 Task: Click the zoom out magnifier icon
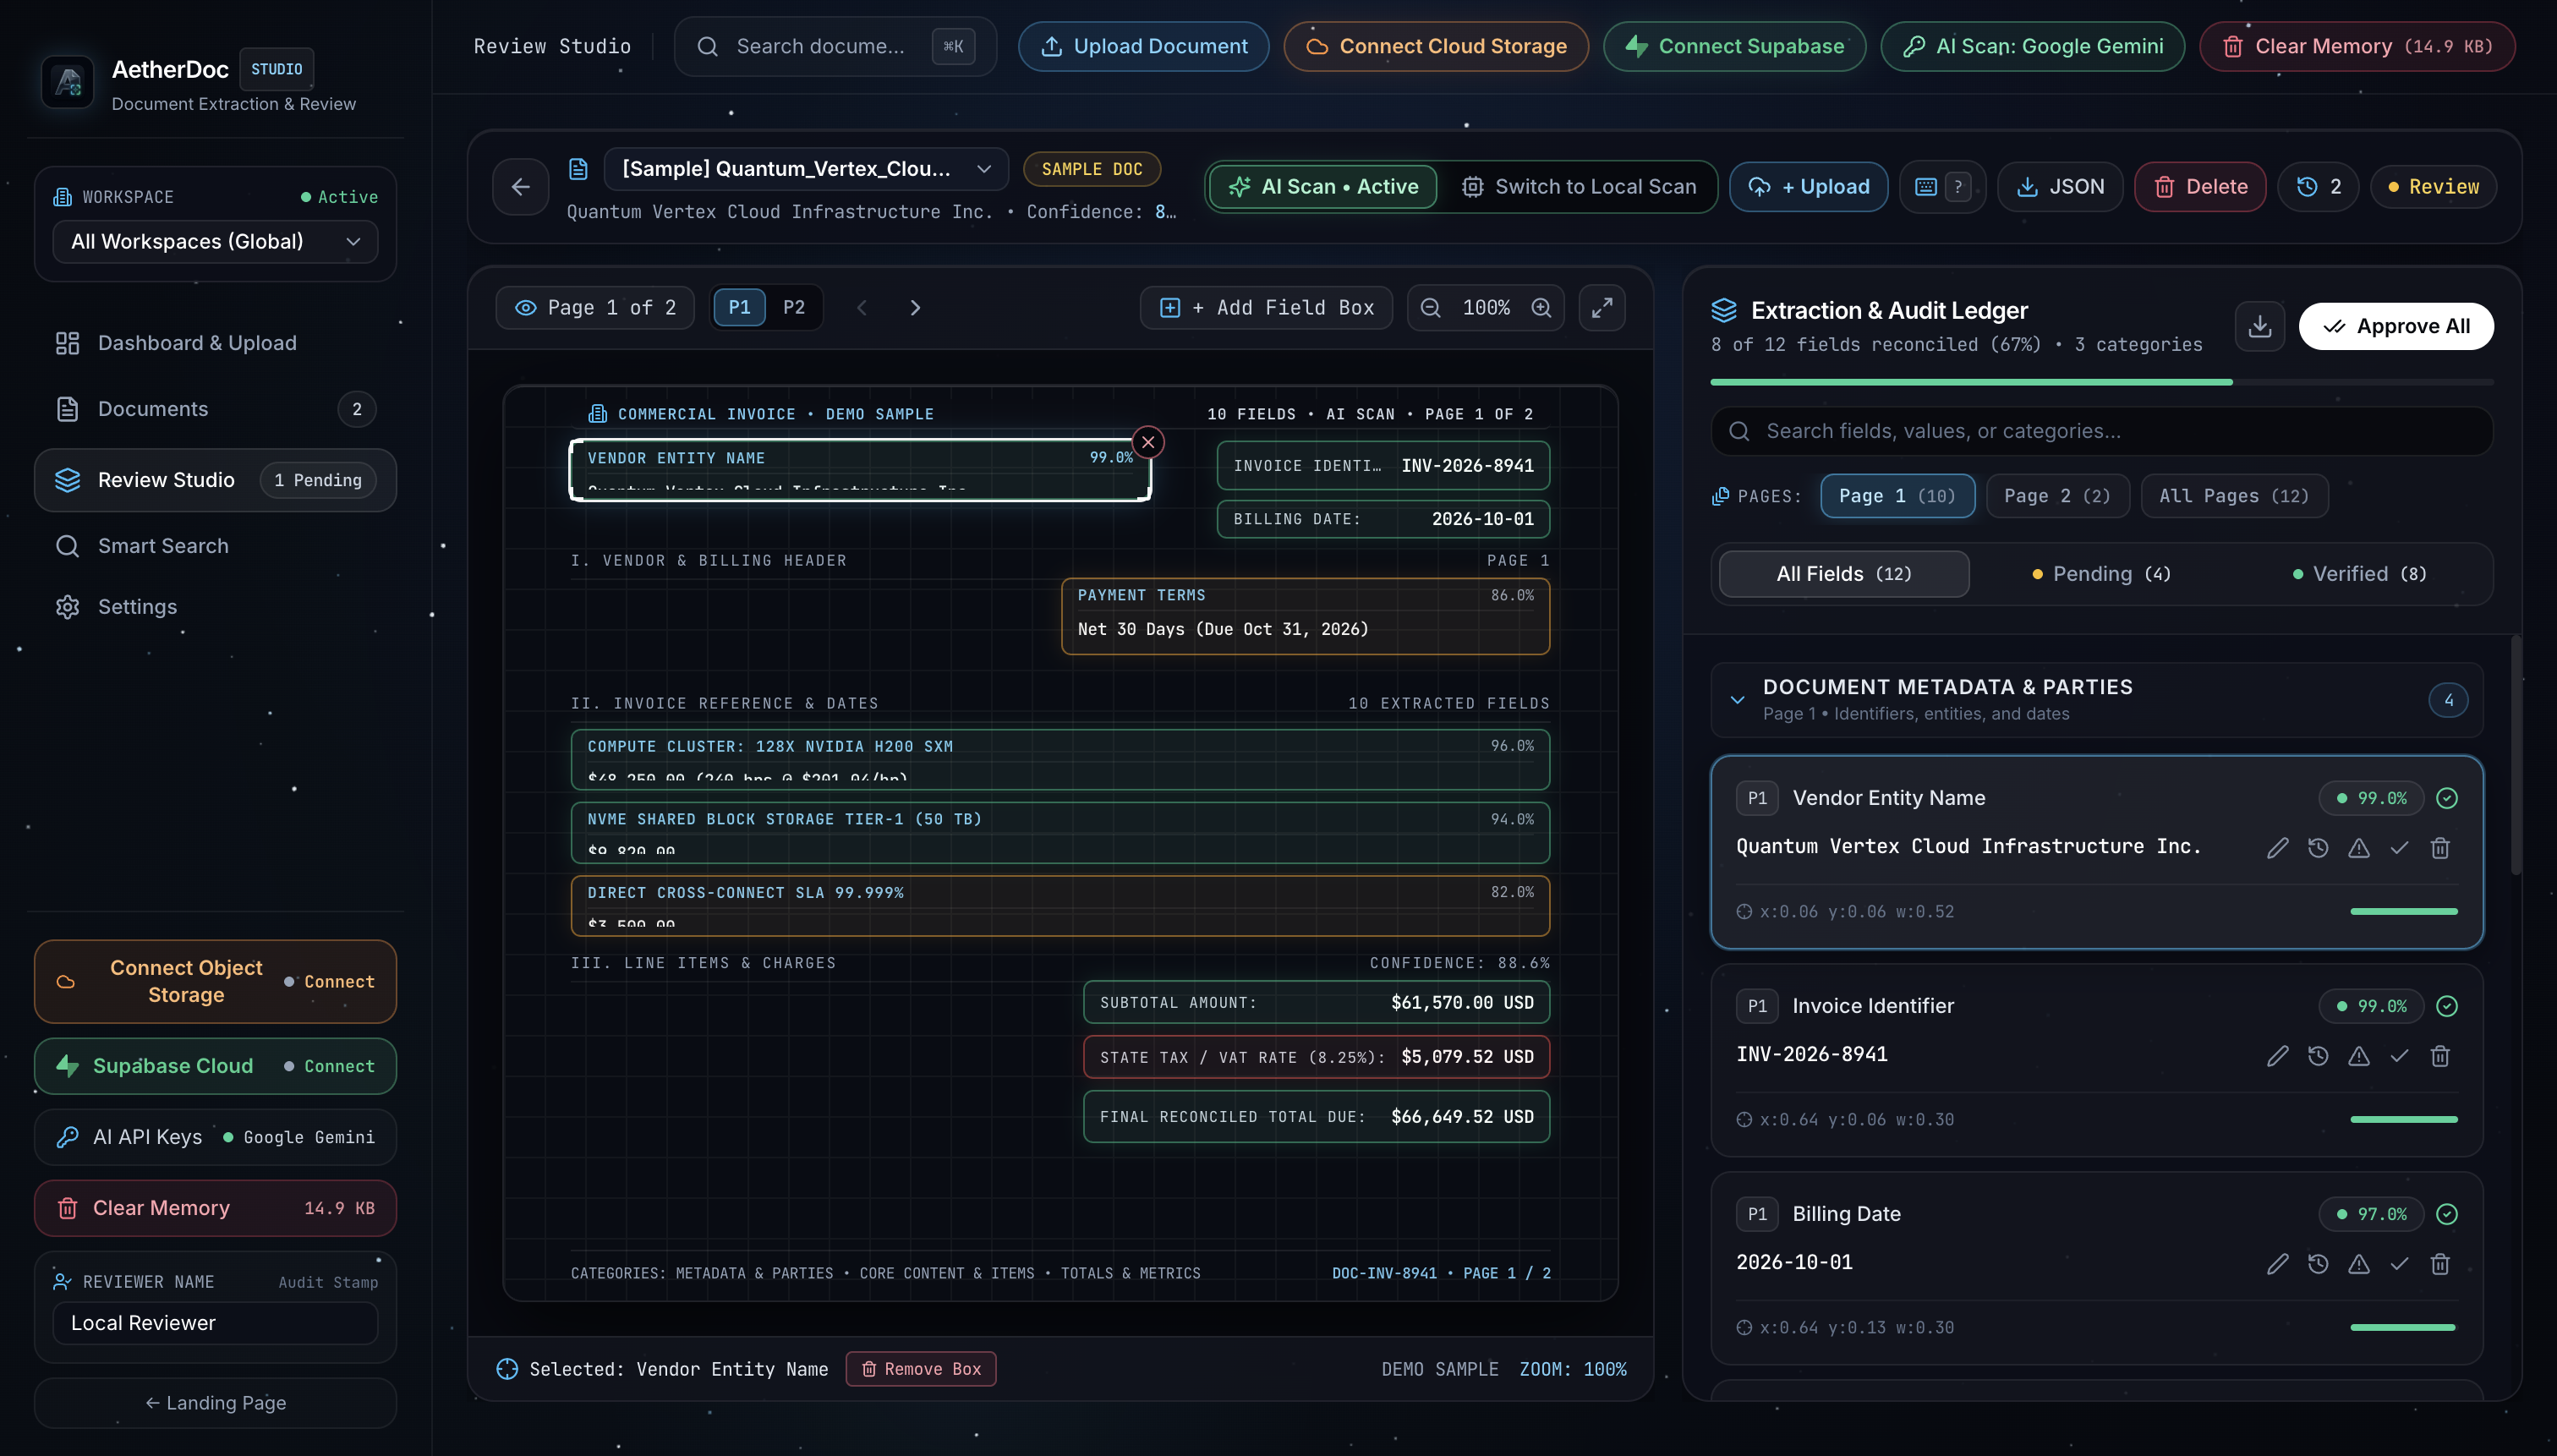[1431, 308]
